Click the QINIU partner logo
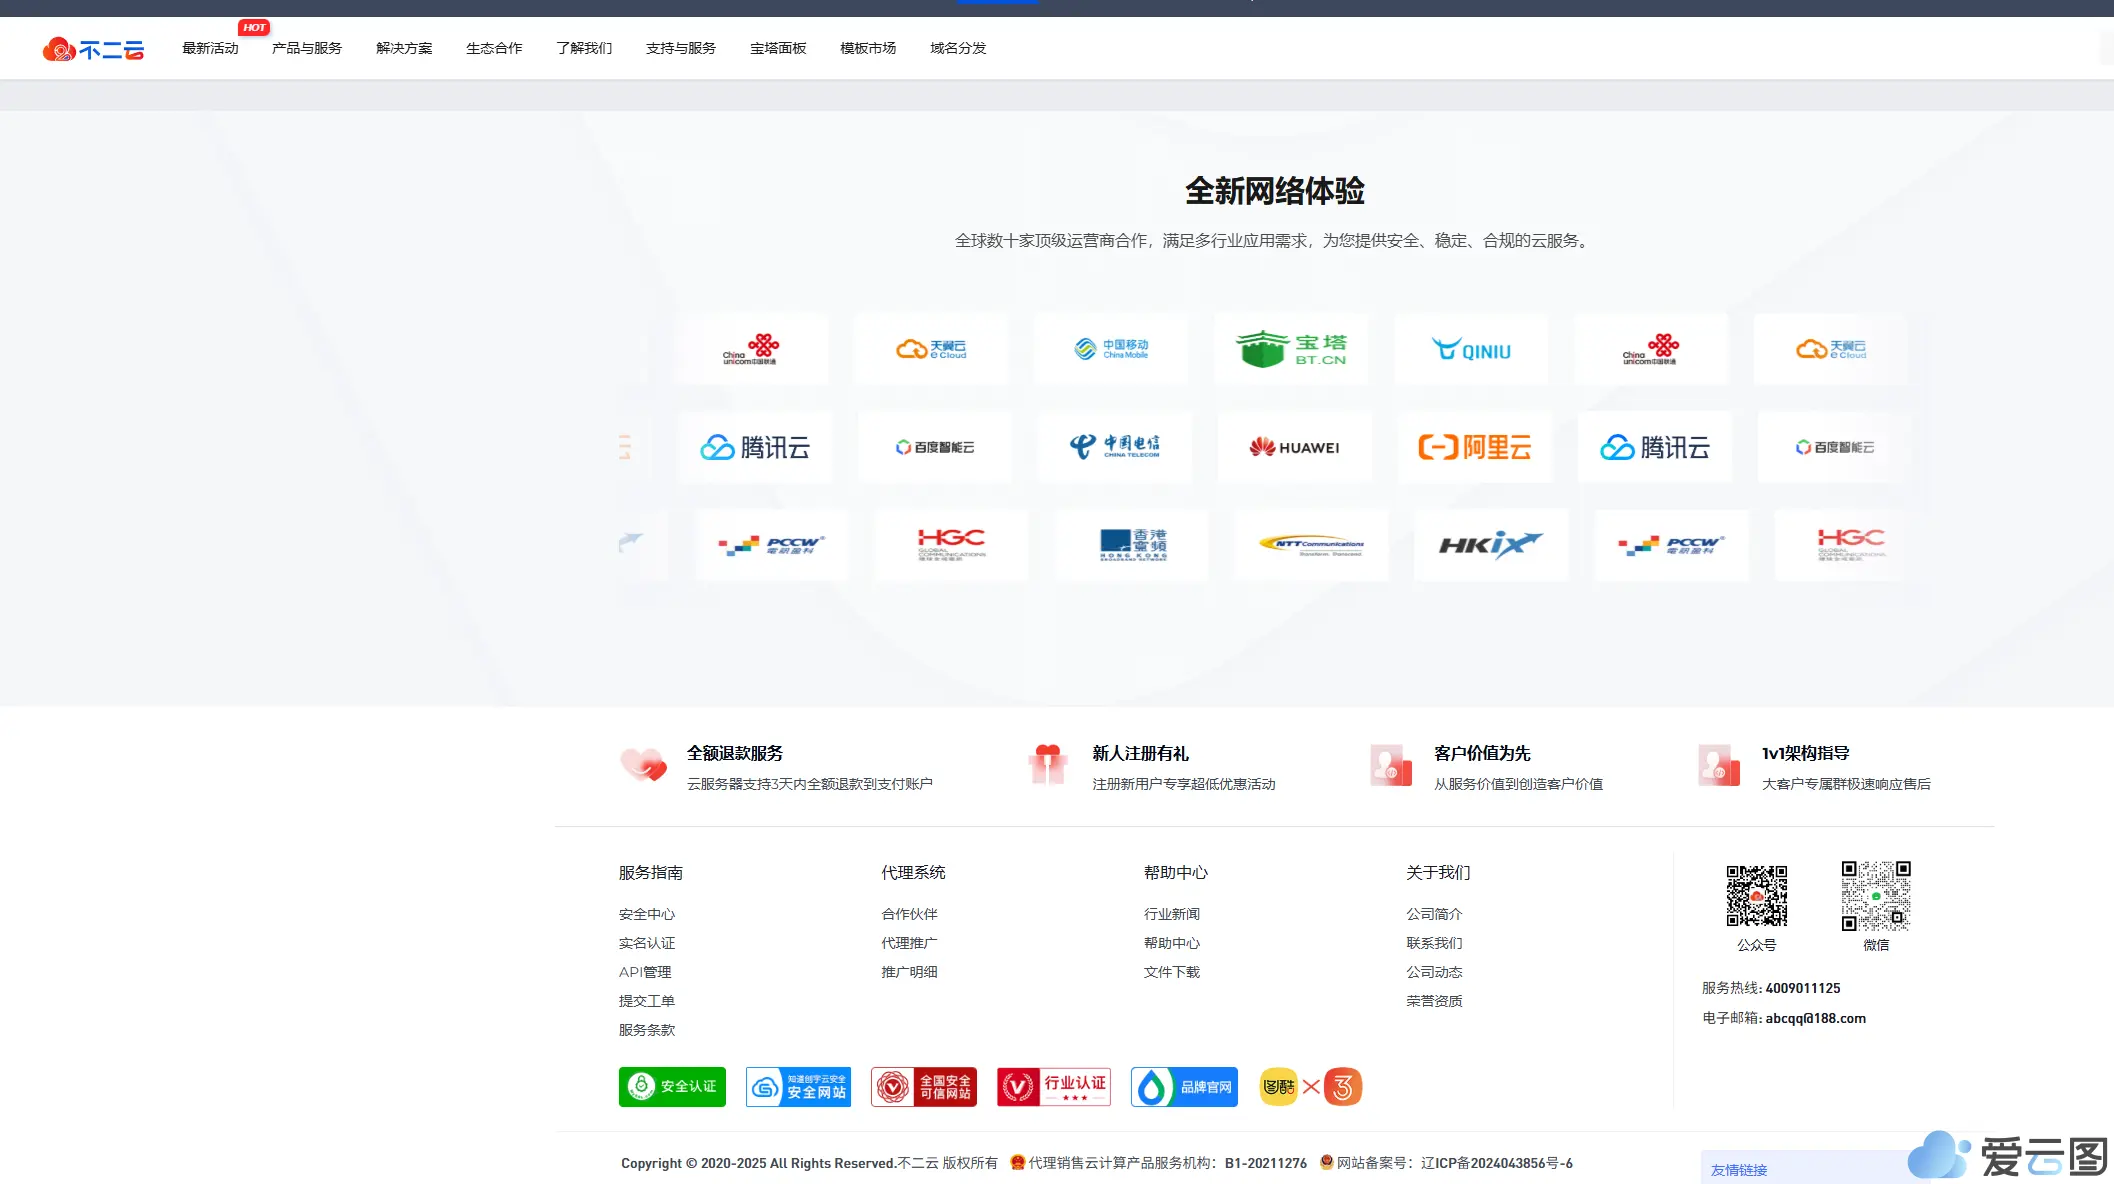The width and height of the screenshot is (2114, 1184). (x=1471, y=349)
